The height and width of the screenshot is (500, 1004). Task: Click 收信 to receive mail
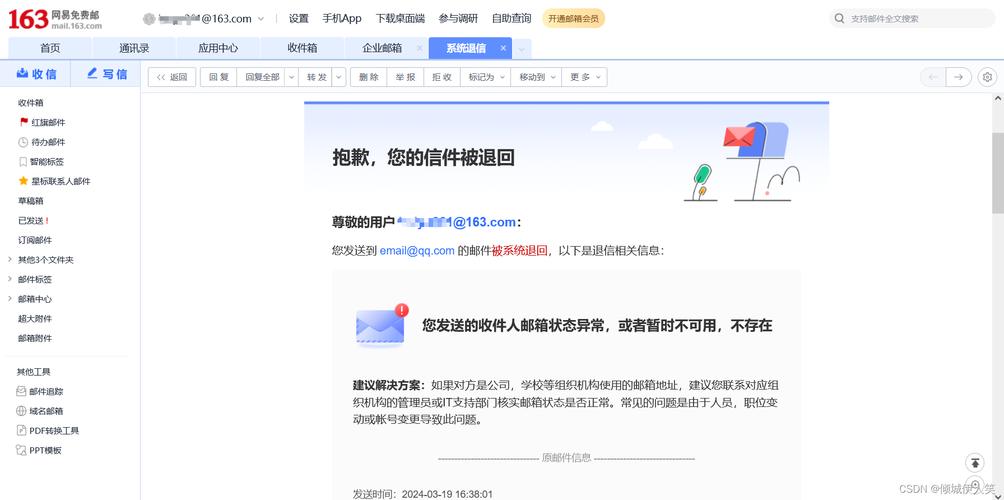[36, 74]
